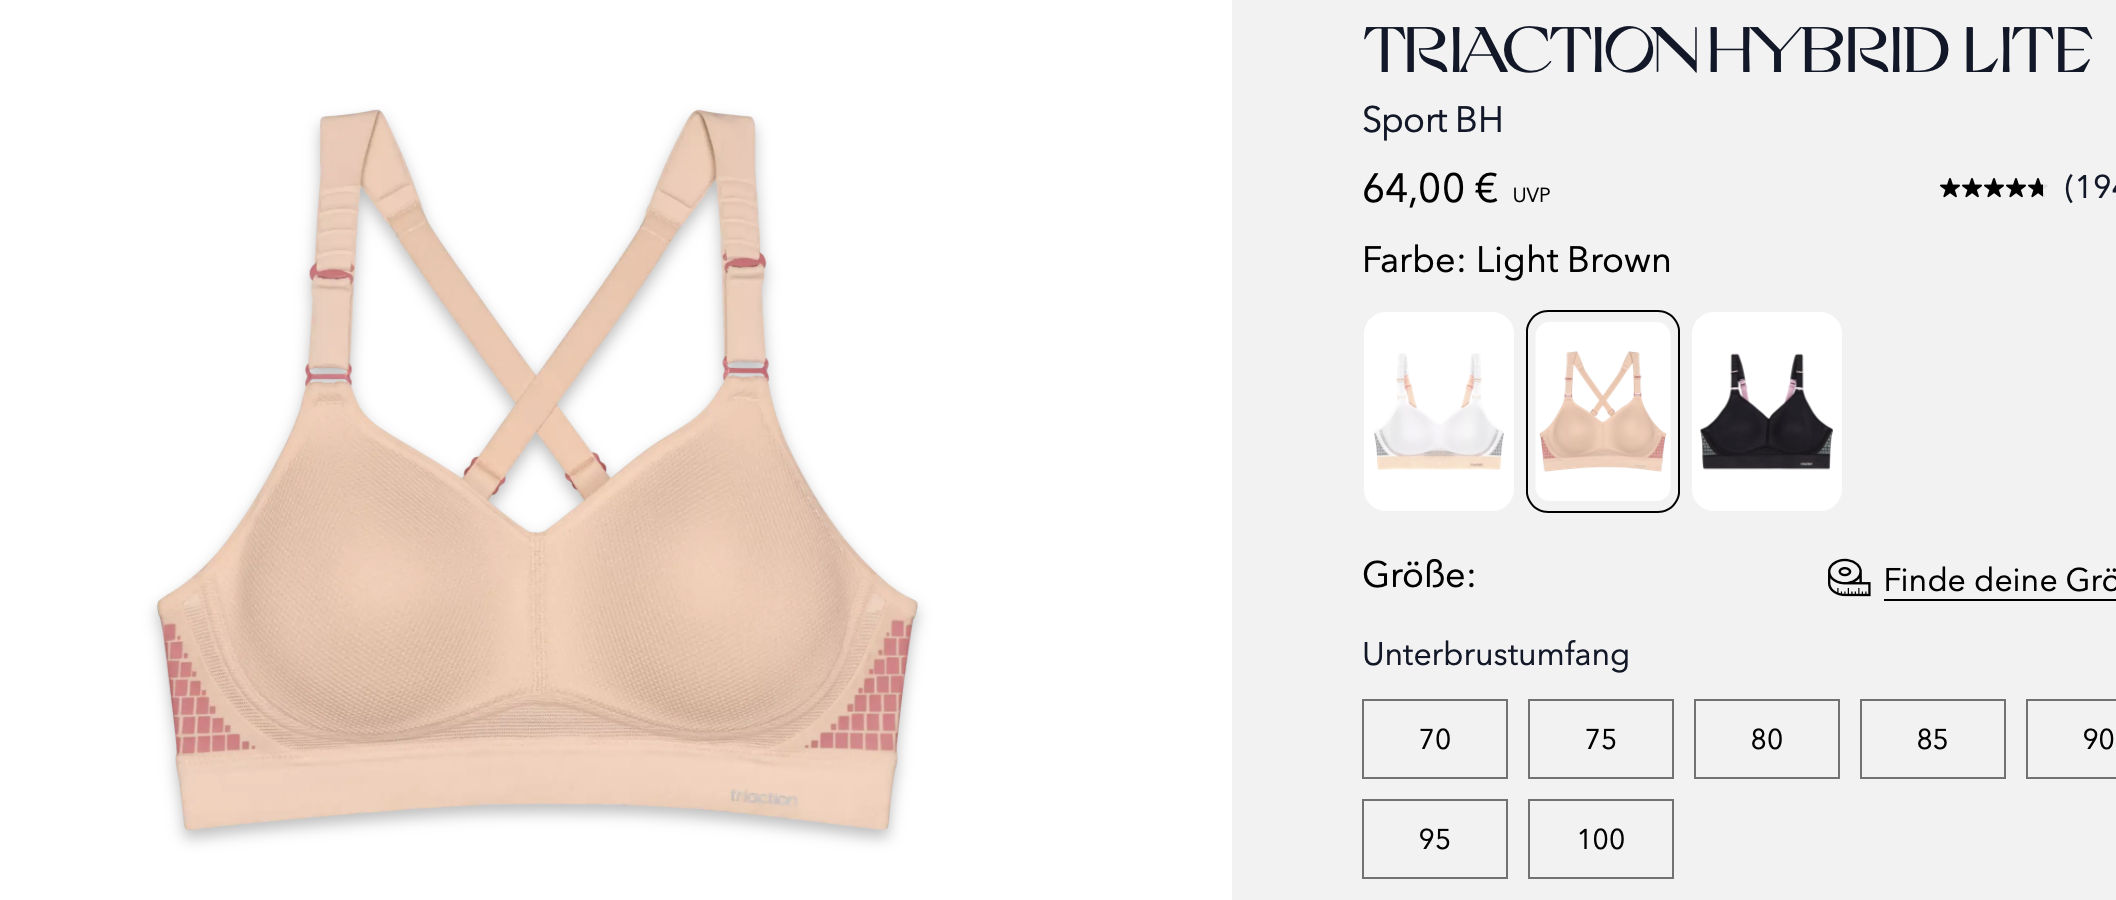The image size is (2116, 900).
Task: Choose underbust size 95
Action: point(1435,839)
